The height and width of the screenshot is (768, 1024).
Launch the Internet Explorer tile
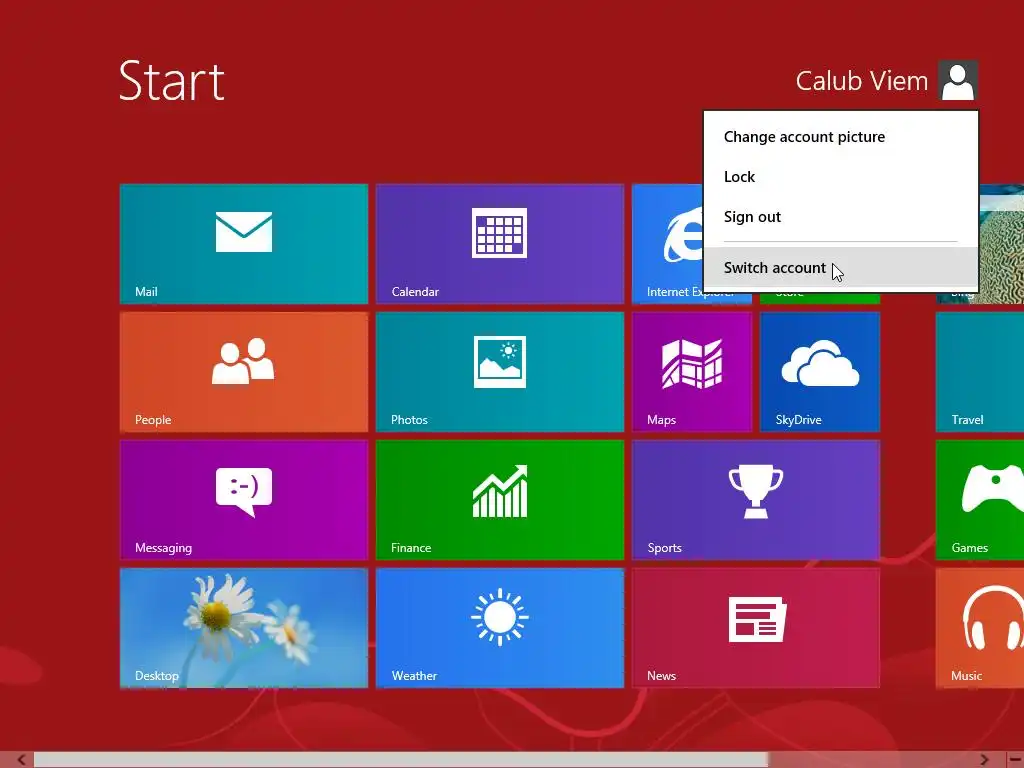(667, 244)
